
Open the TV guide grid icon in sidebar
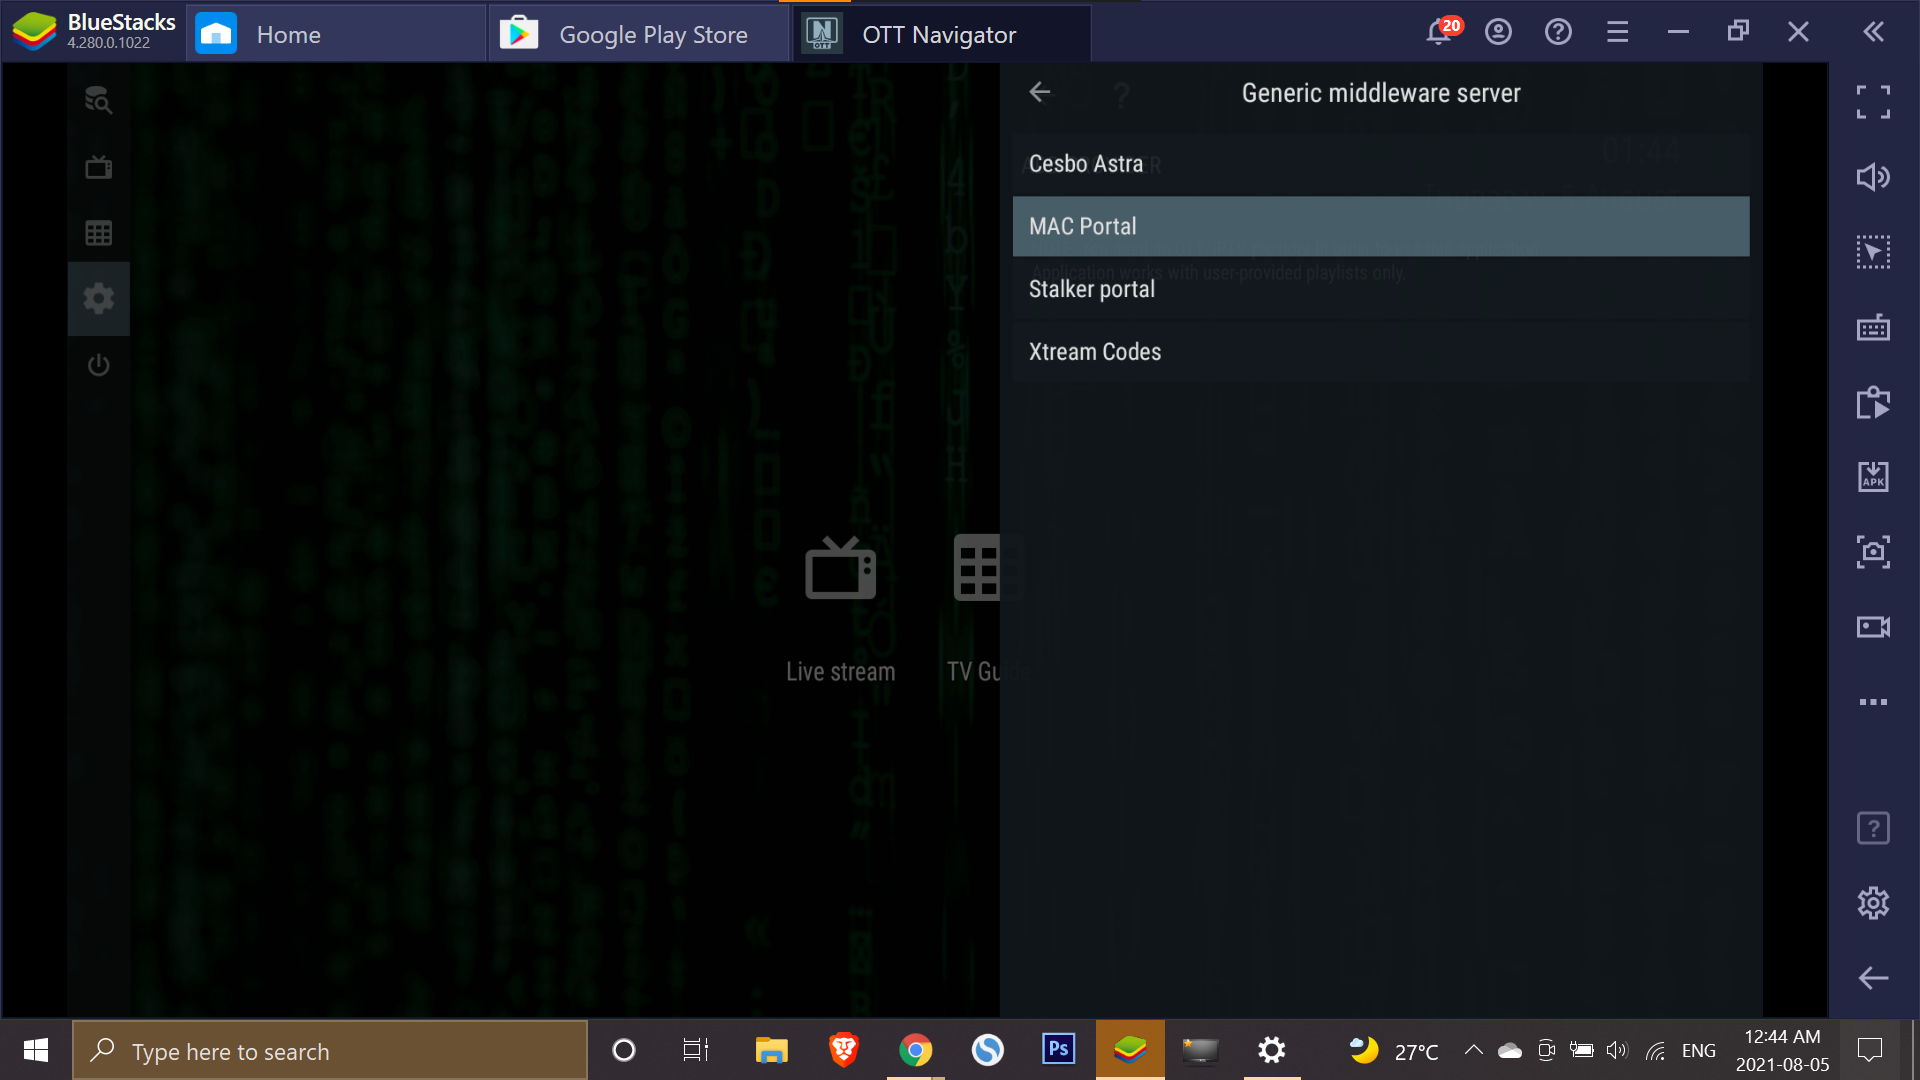(x=98, y=233)
